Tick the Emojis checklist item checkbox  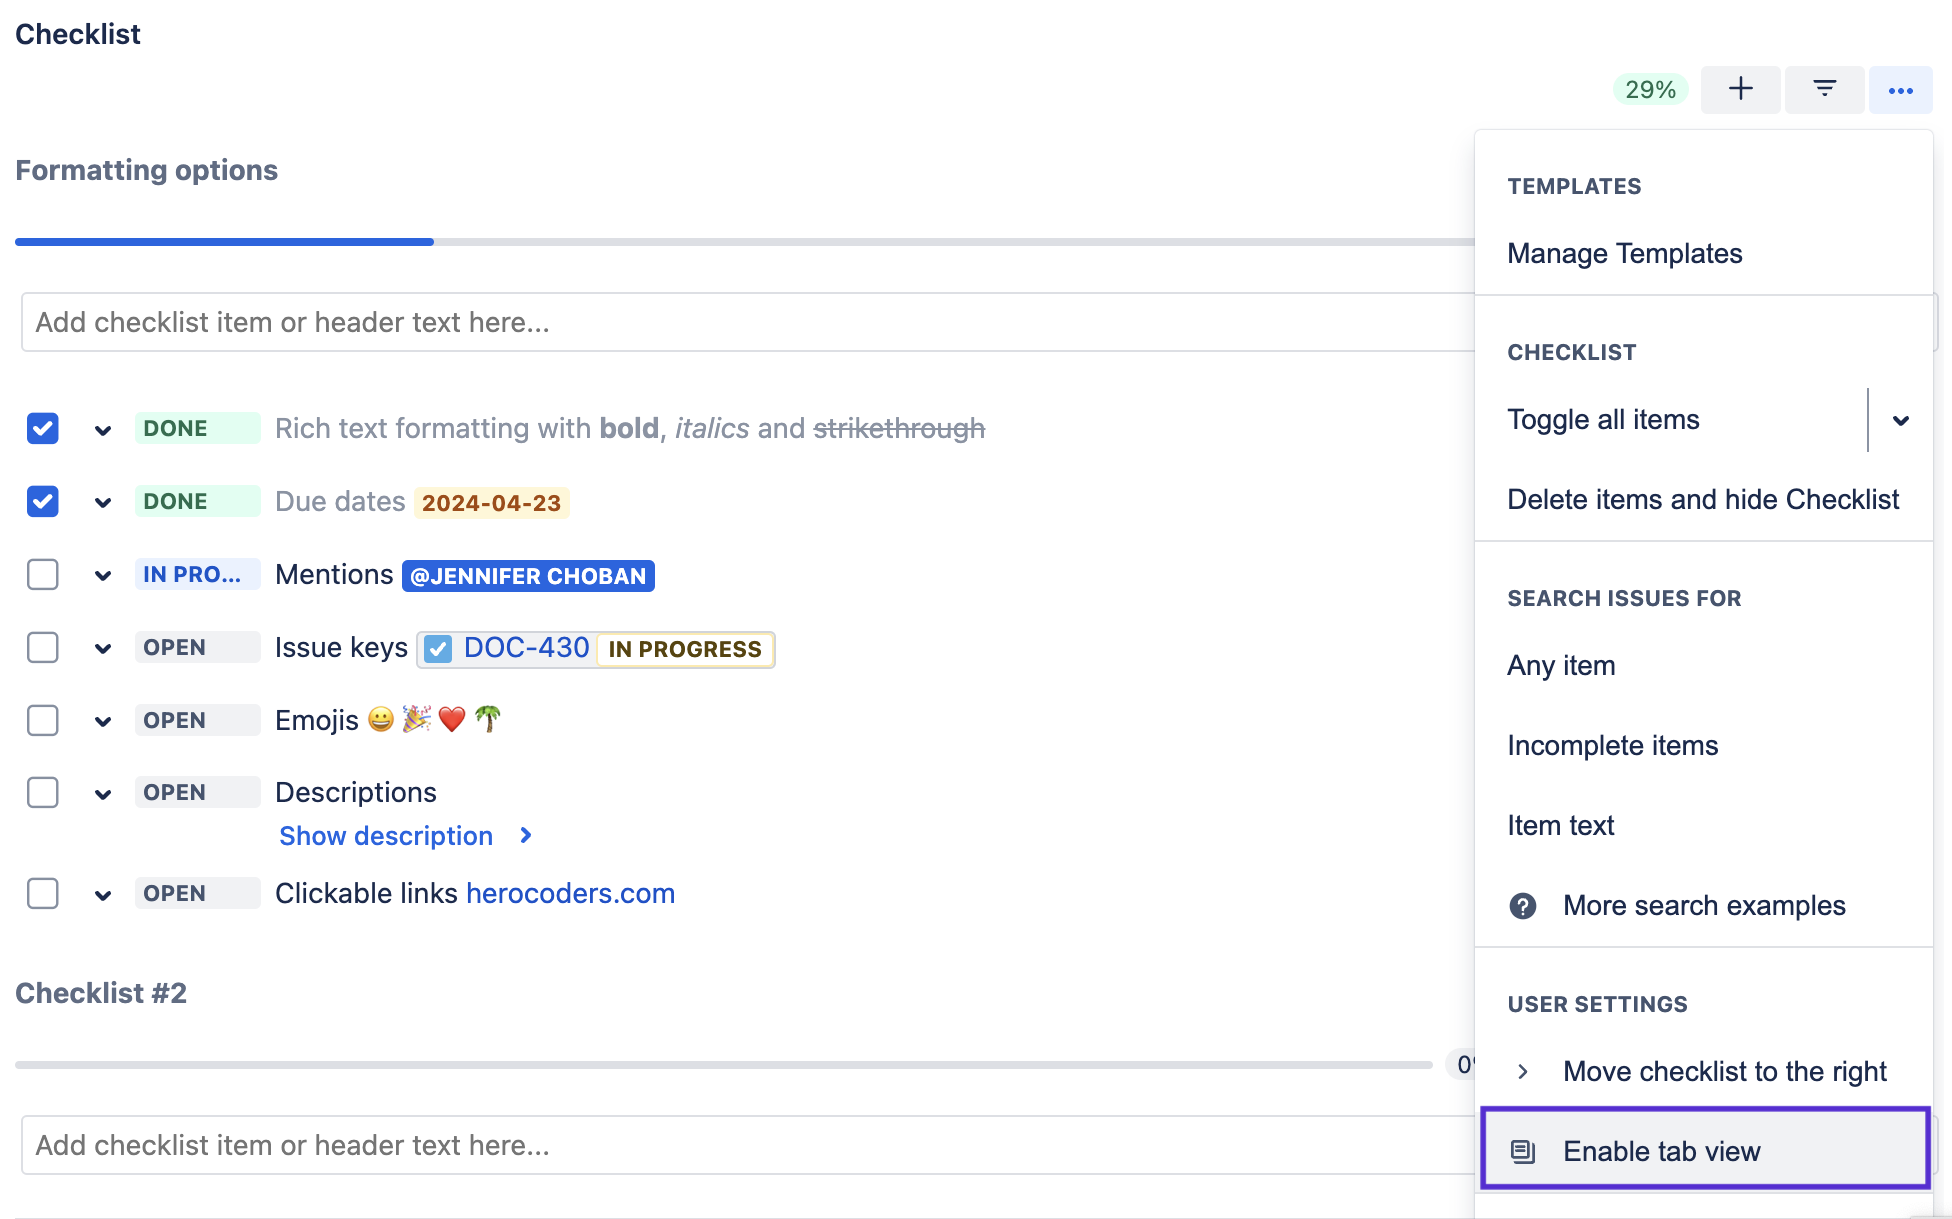click(x=43, y=720)
